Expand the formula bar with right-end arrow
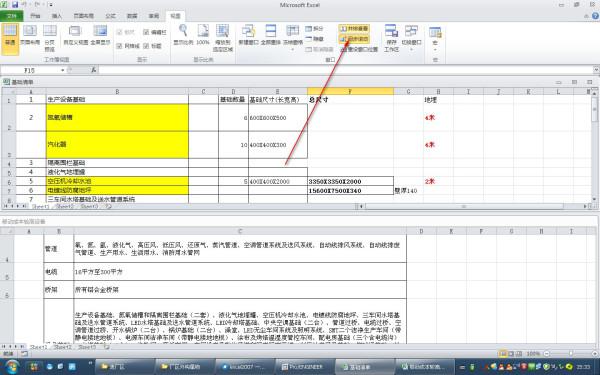Screen dimensions: 600x375 pos(596,70)
